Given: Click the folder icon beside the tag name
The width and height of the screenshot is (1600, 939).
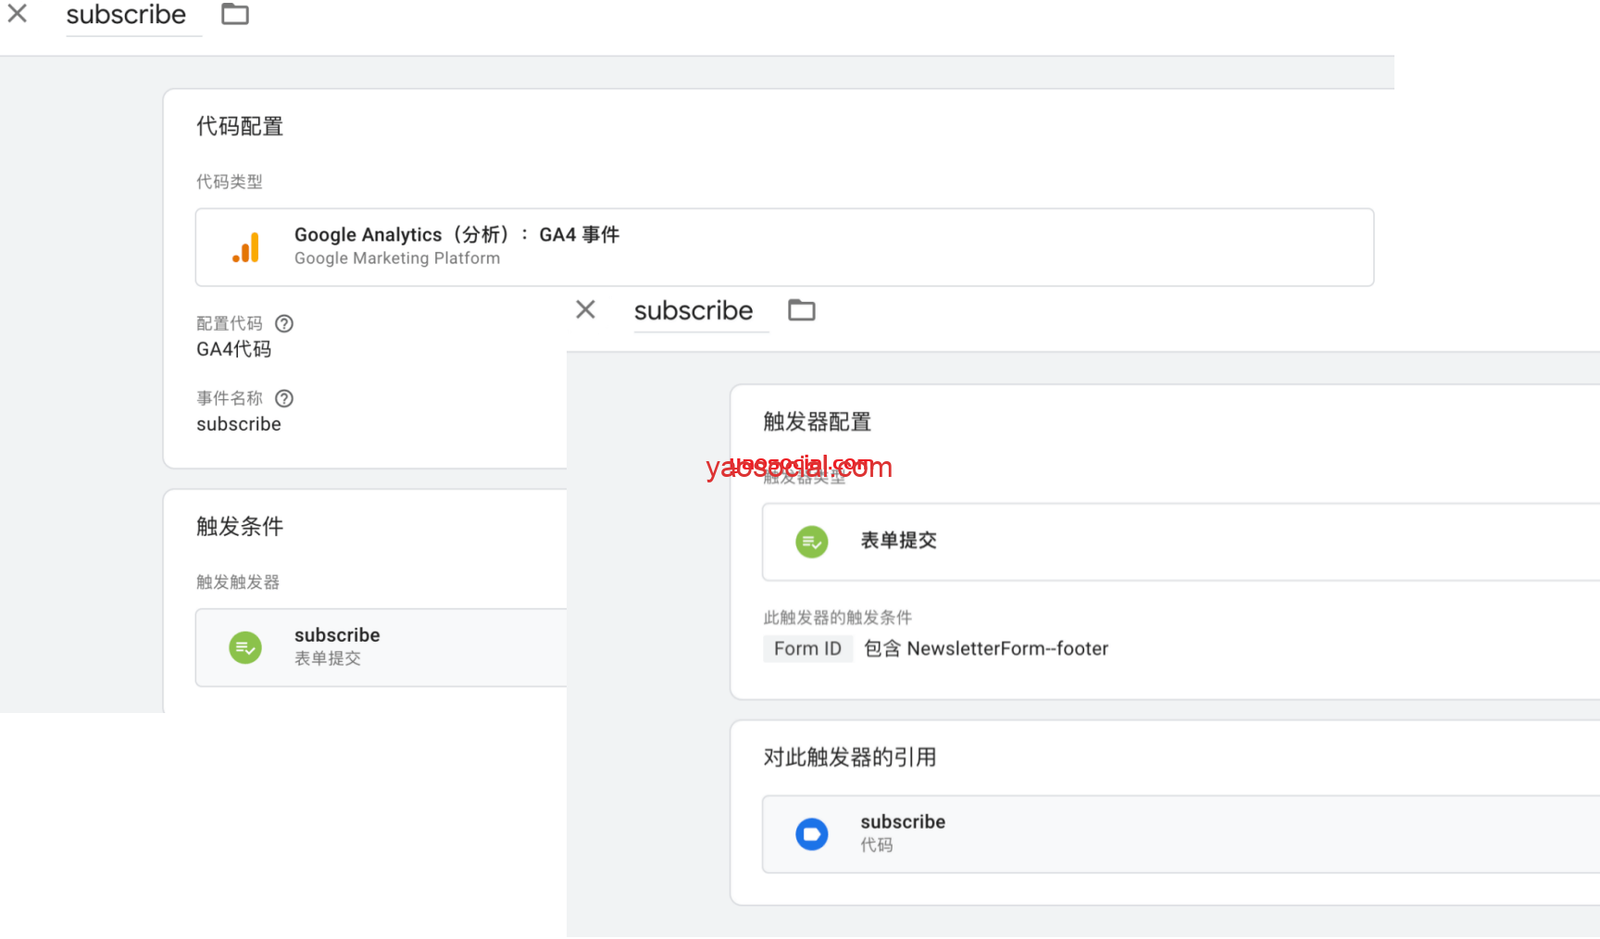Looking at the screenshot, I should click(x=235, y=14).
